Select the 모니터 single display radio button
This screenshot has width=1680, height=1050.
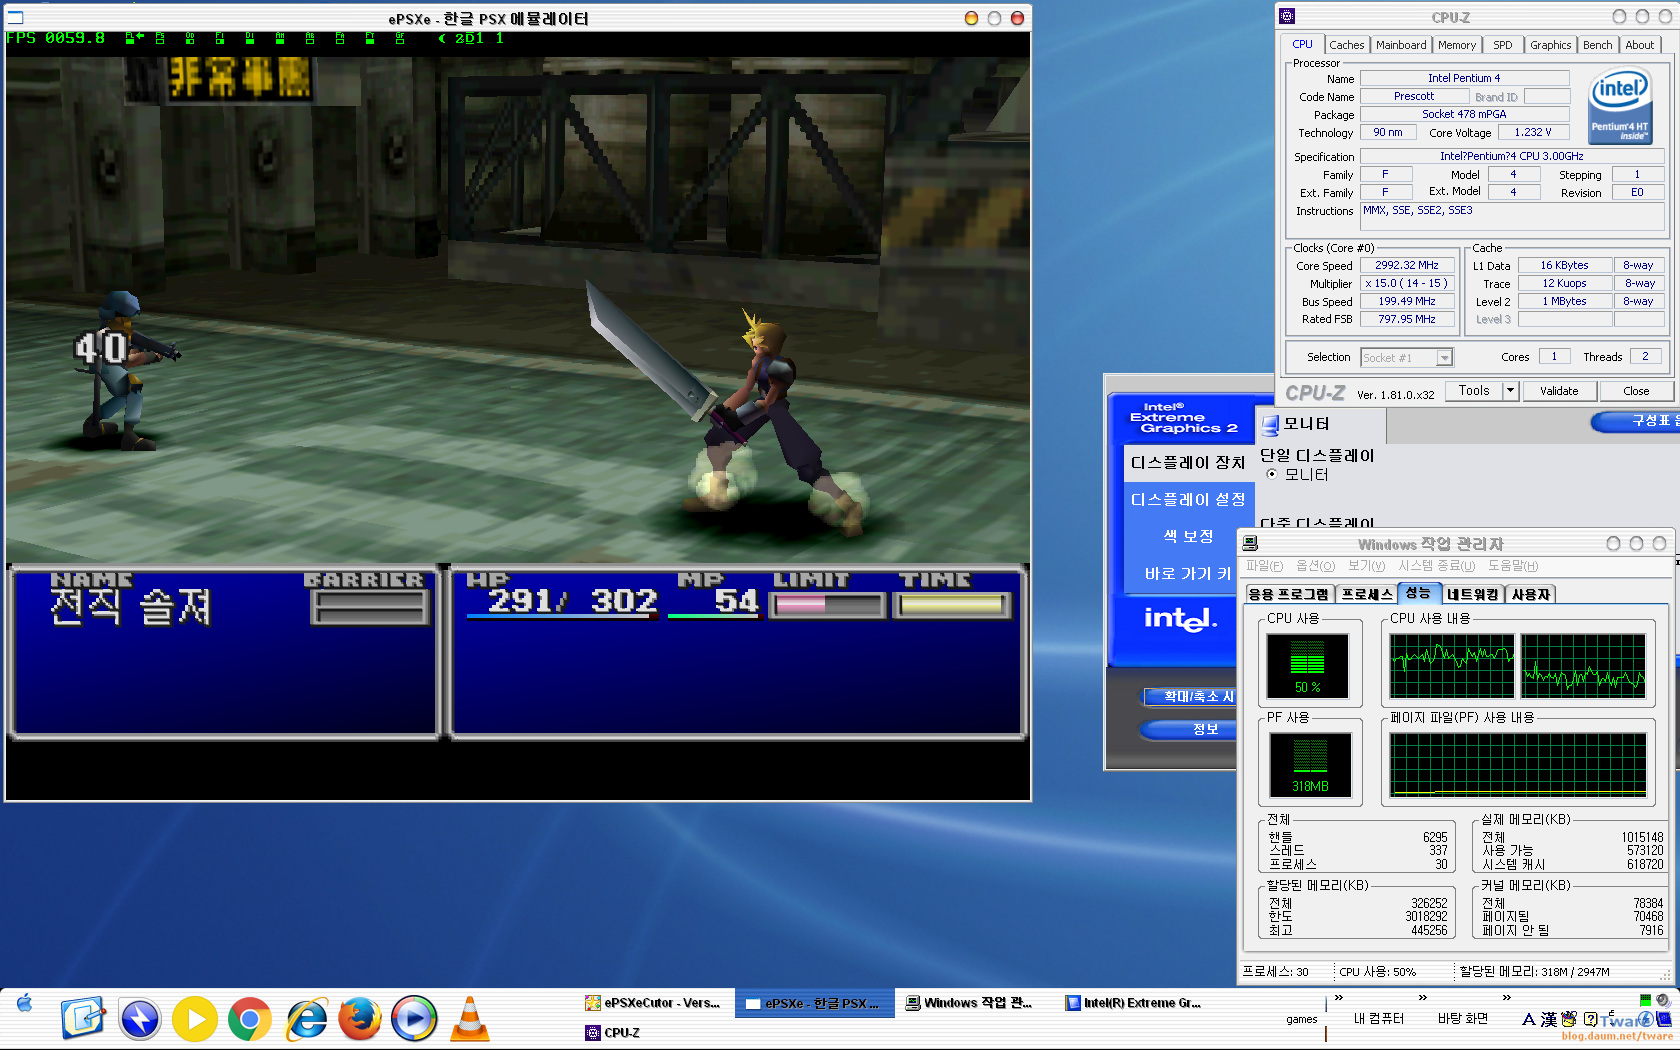[1272, 475]
